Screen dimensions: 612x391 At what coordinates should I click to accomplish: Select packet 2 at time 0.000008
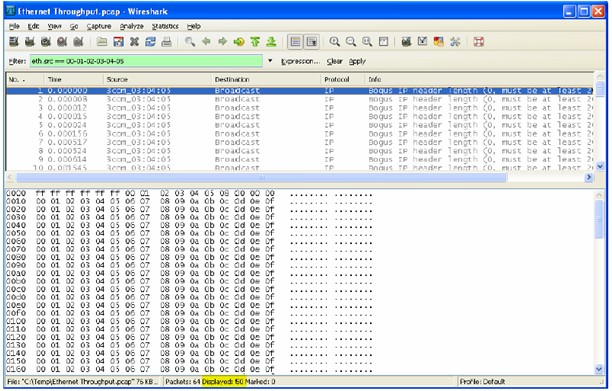coord(299,99)
